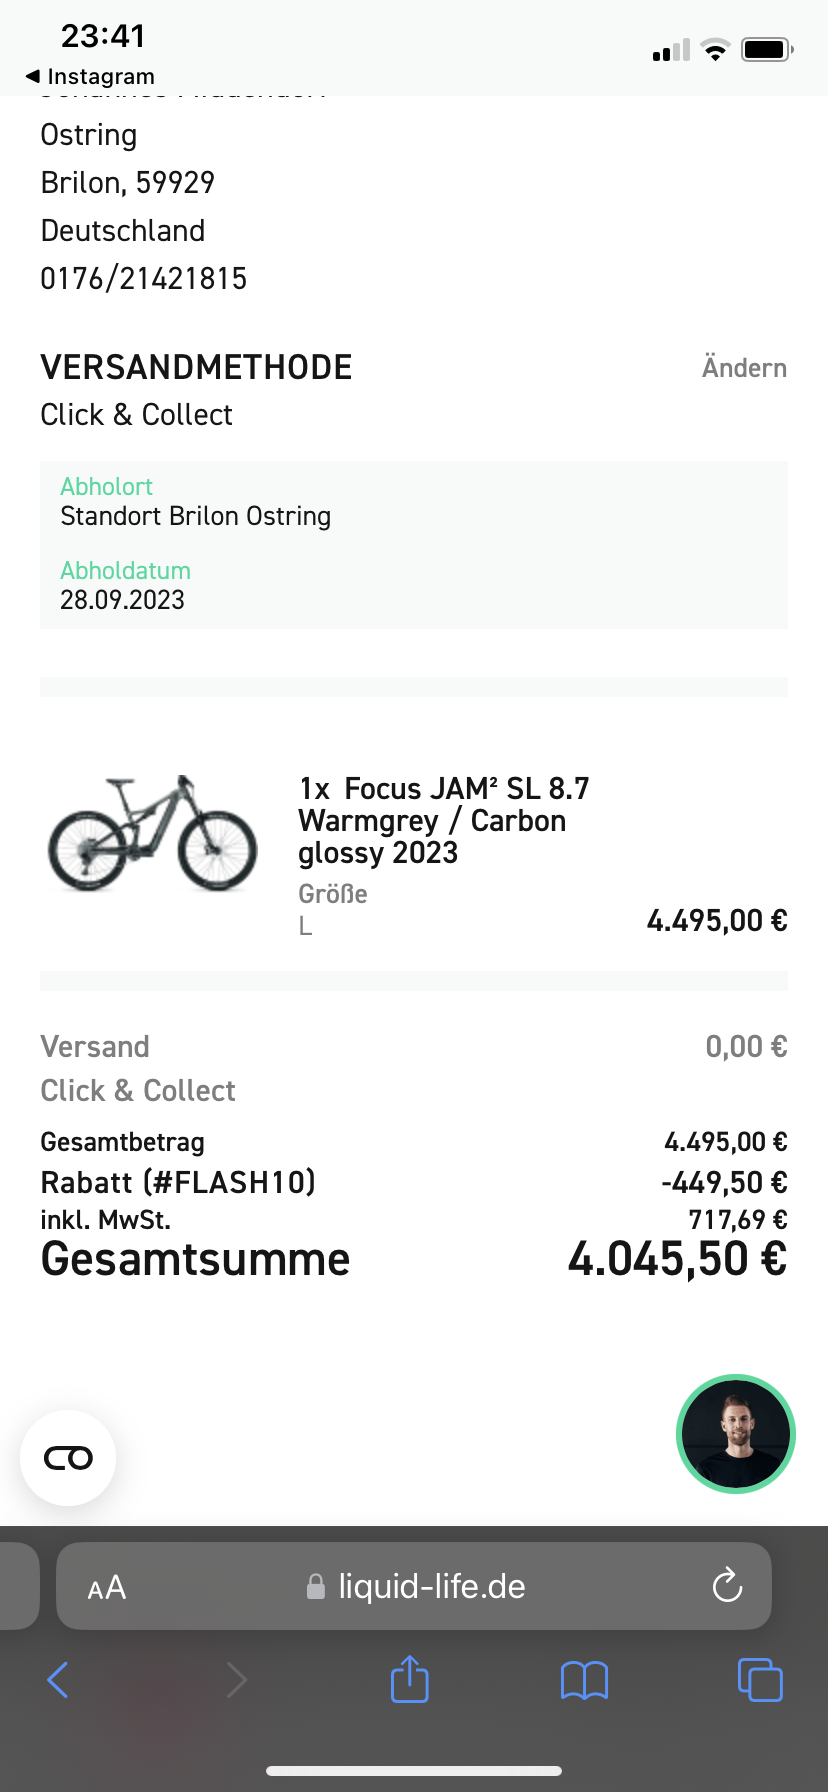The height and width of the screenshot is (1792, 828).
Task: Tap the liquid-life.de address bar
Action: (x=430, y=1586)
